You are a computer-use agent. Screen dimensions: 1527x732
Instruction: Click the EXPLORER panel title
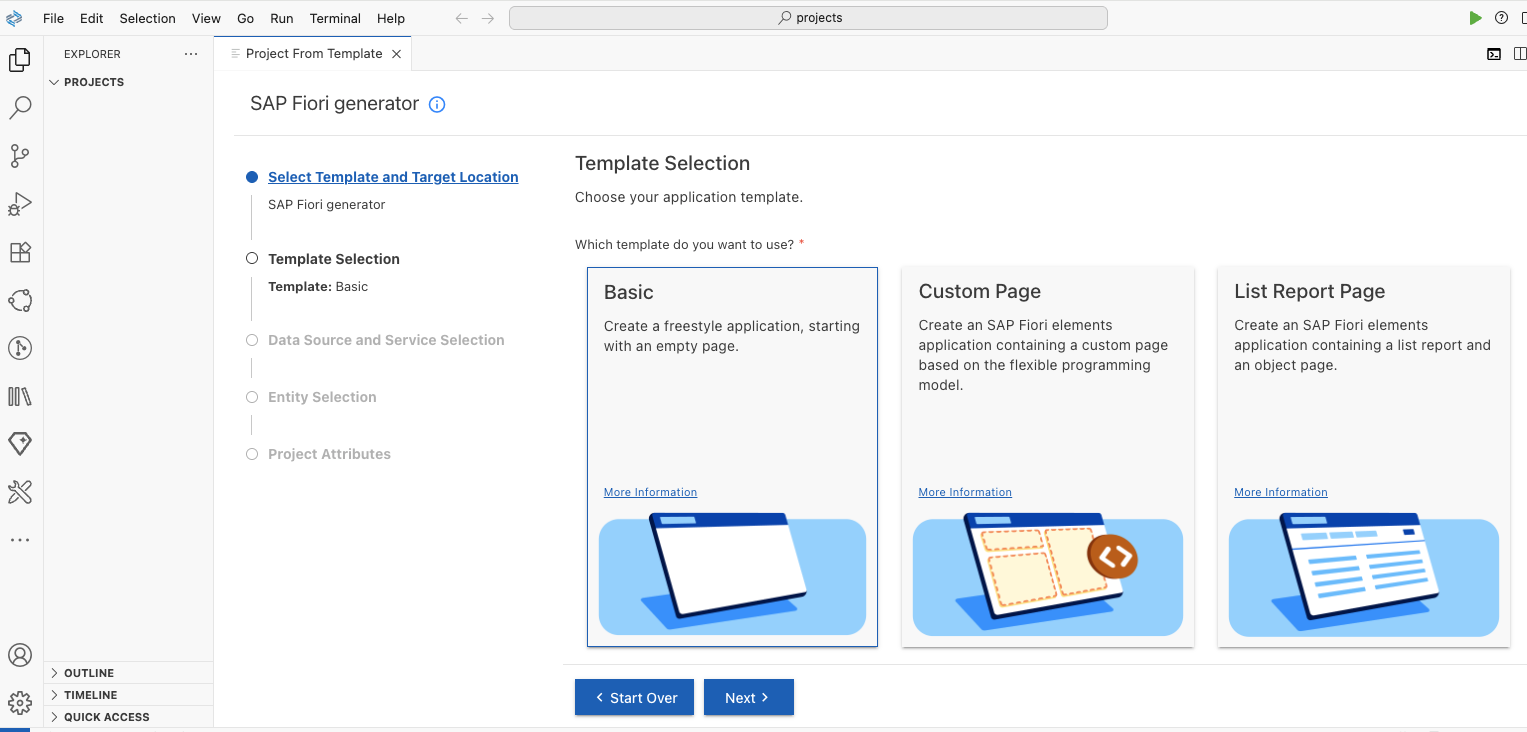[x=92, y=54]
